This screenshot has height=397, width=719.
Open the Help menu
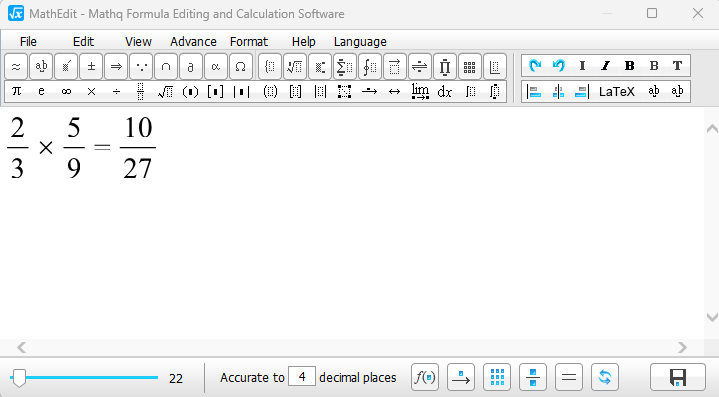click(x=304, y=42)
